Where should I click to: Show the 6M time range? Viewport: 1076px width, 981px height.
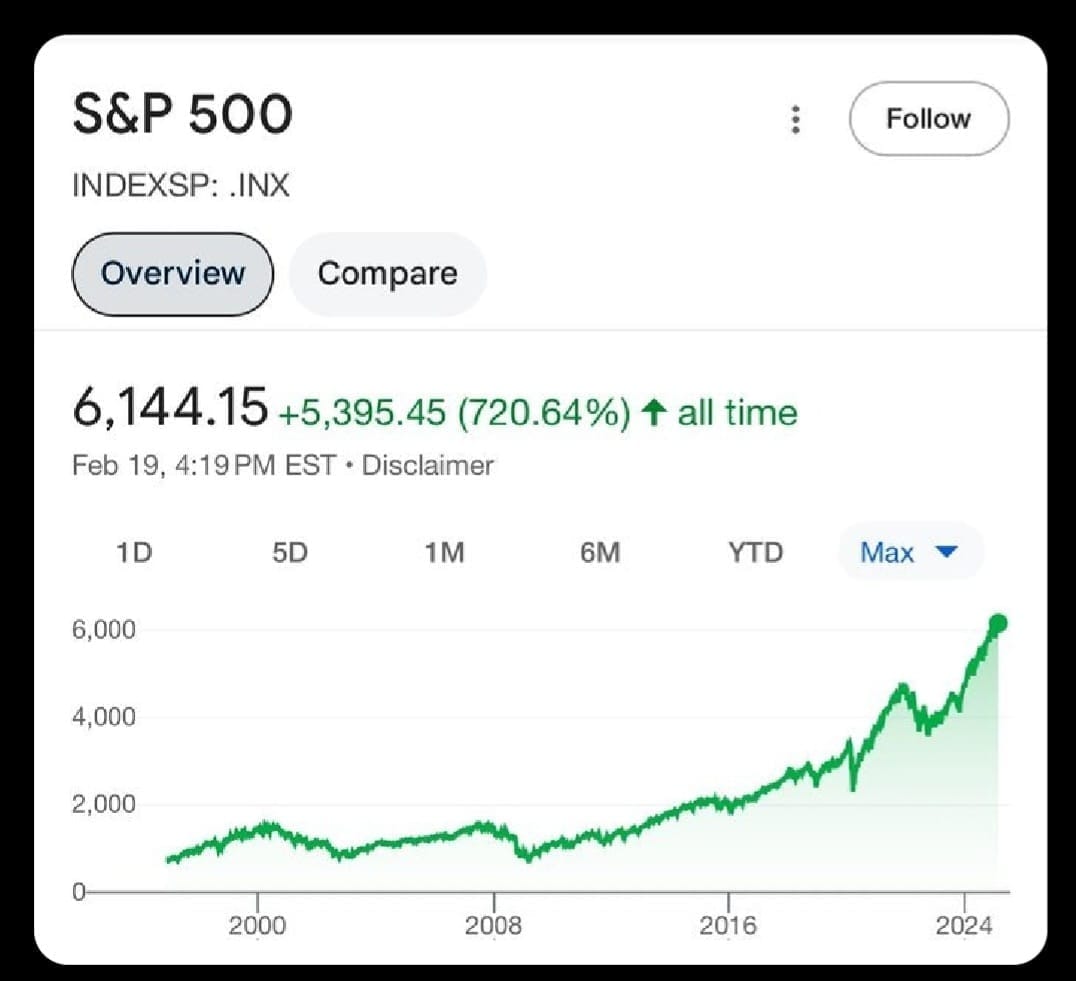point(600,552)
